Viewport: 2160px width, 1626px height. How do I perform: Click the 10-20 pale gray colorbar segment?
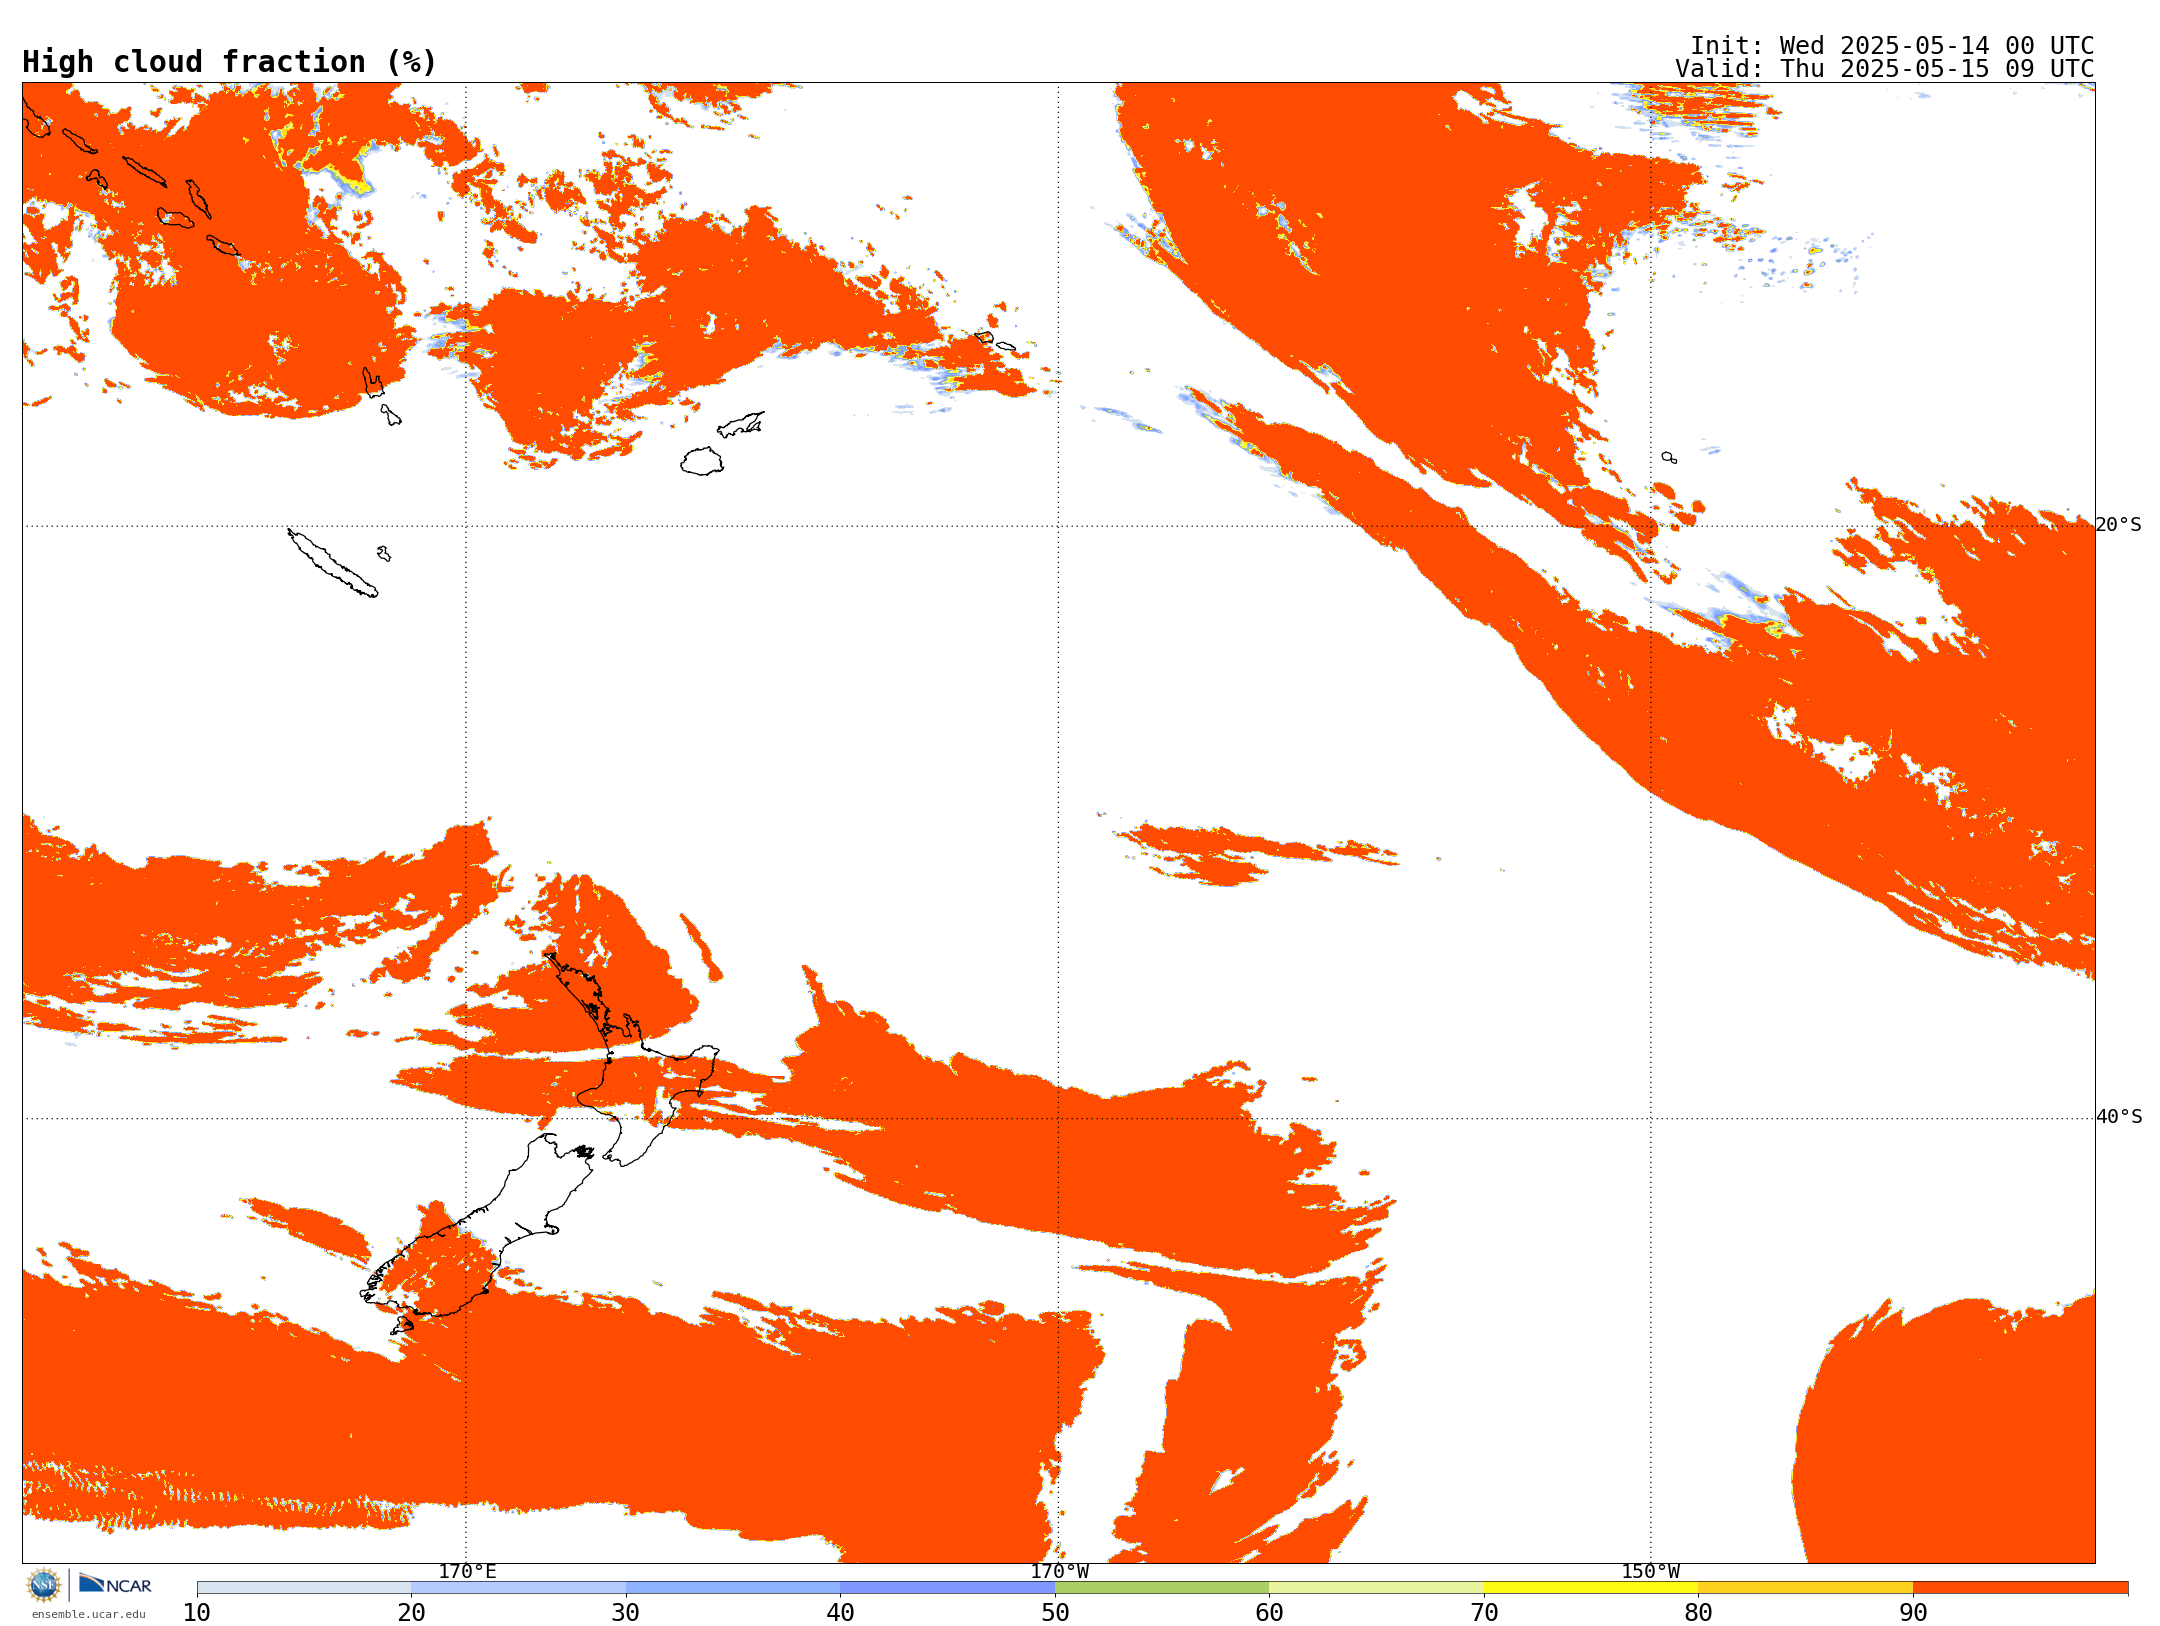[x=304, y=1588]
